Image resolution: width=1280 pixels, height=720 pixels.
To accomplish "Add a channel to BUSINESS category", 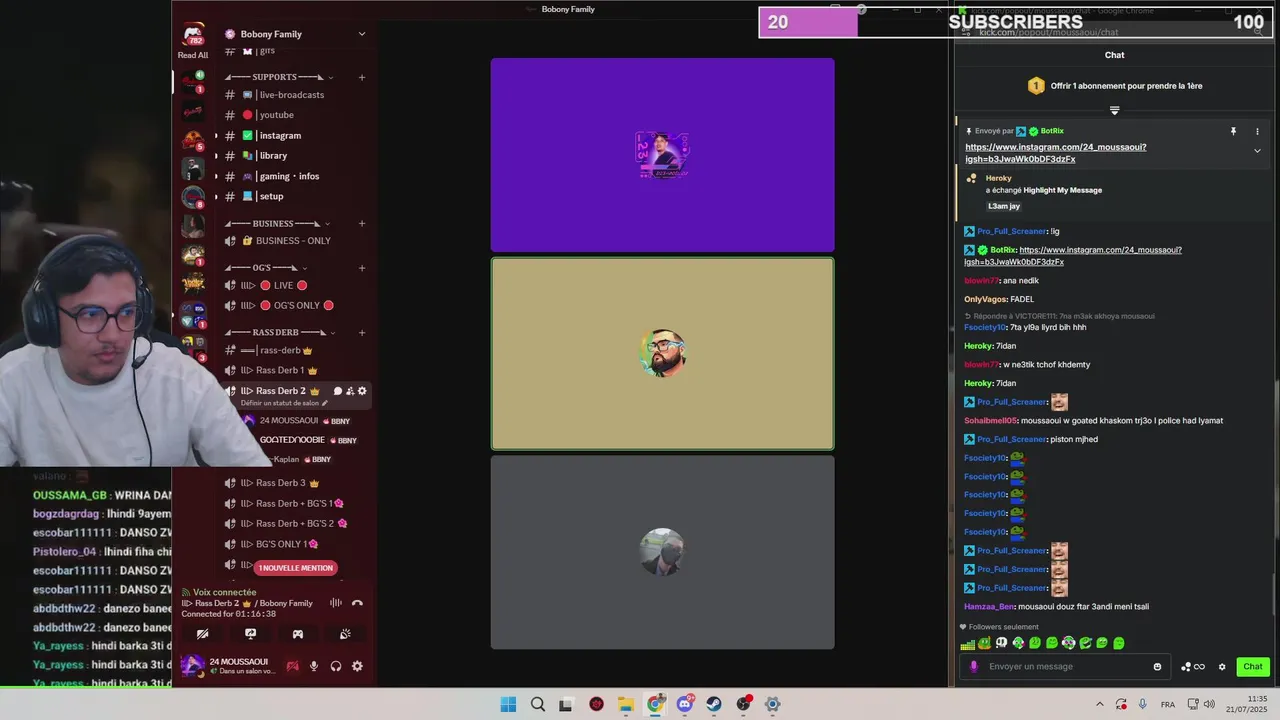I will (362, 223).
